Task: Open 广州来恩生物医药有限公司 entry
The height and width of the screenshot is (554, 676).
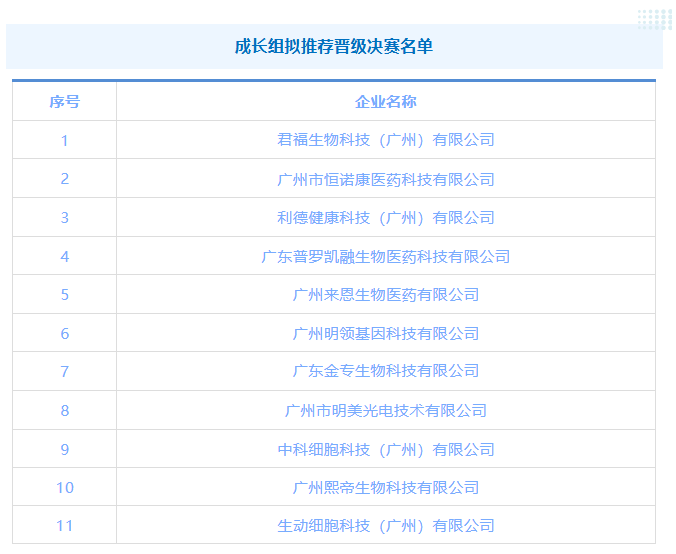Action: coord(385,294)
